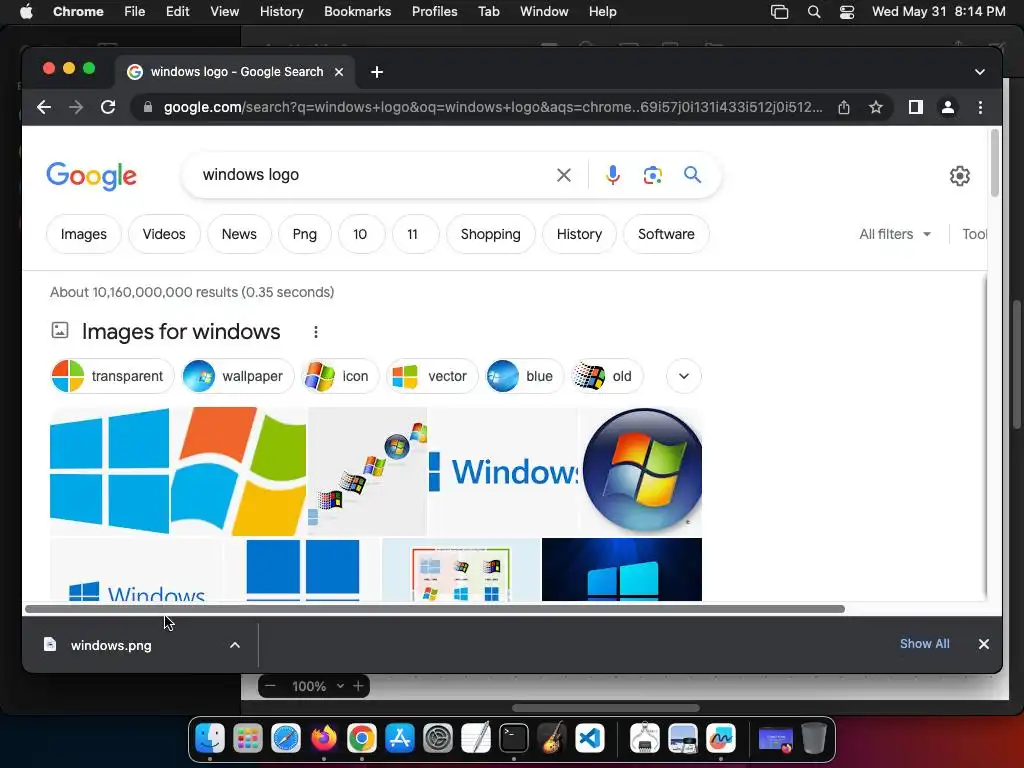Open System Settings from the Dock
1024x768 pixels.
click(x=438, y=739)
